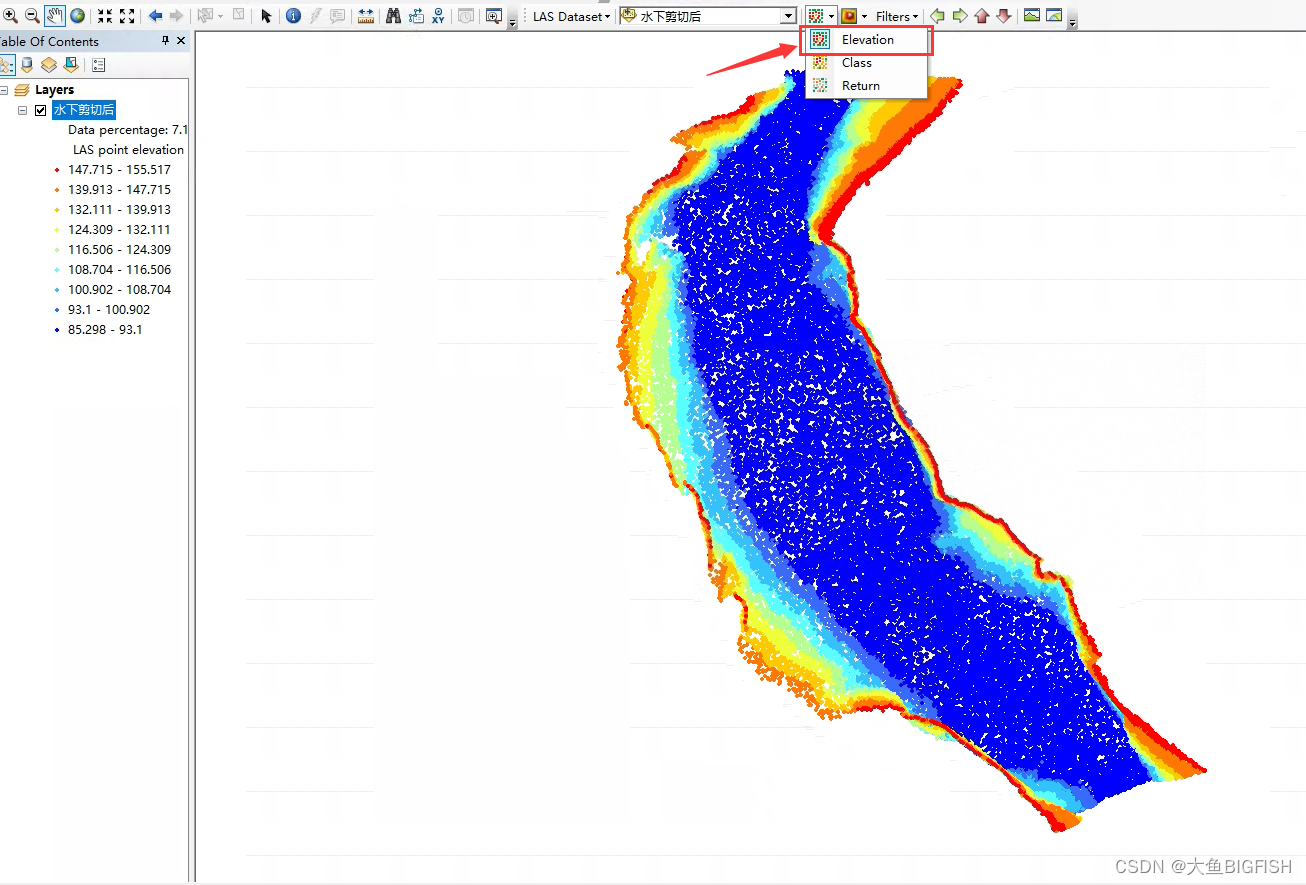This screenshot has width=1306, height=885.
Task: Uncheck visibility of the 水下剪切后 layer
Action: coord(40,110)
